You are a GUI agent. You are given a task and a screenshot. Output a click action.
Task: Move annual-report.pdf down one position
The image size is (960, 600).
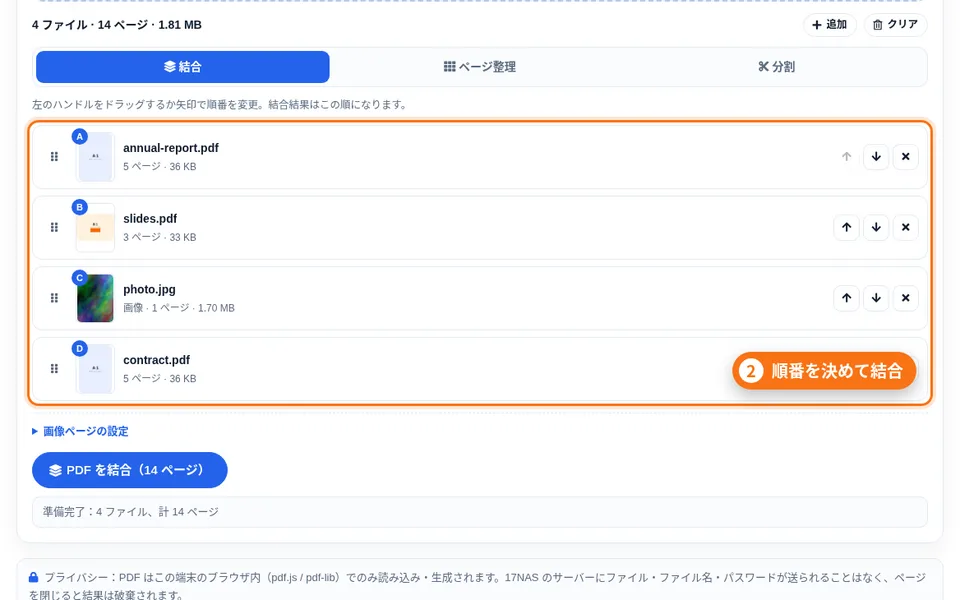(876, 157)
